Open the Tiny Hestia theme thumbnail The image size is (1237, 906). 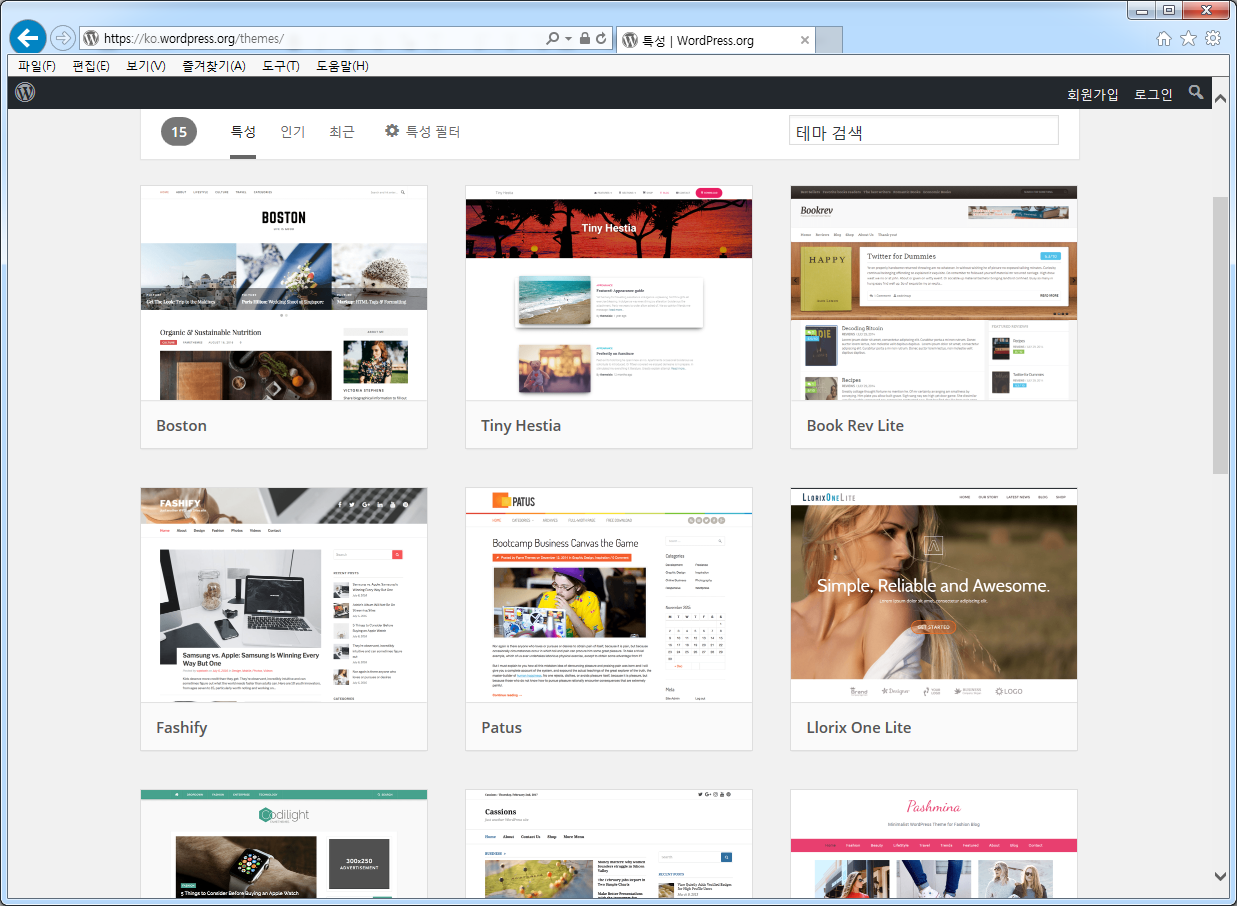tap(609, 293)
